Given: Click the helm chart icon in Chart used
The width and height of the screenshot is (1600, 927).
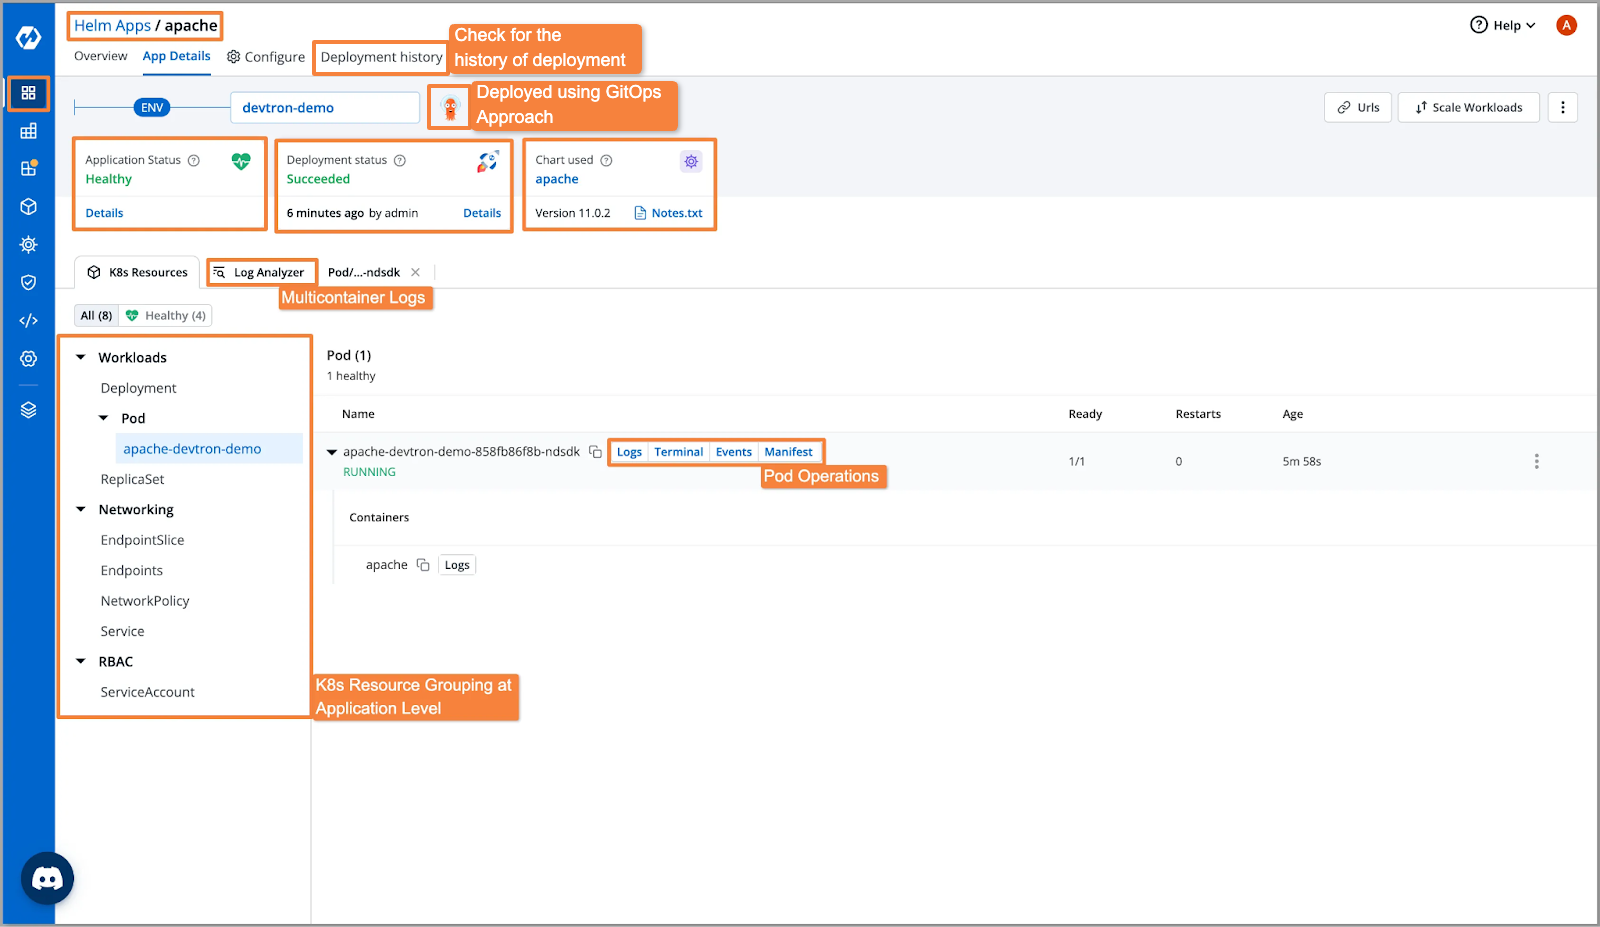Looking at the screenshot, I should (x=691, y=161).
